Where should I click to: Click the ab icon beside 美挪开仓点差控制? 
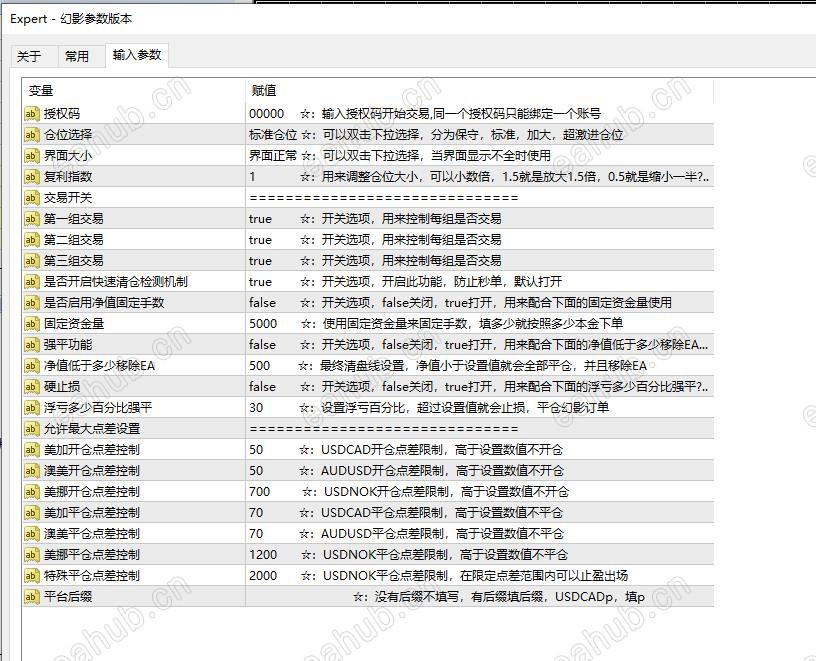31,491
